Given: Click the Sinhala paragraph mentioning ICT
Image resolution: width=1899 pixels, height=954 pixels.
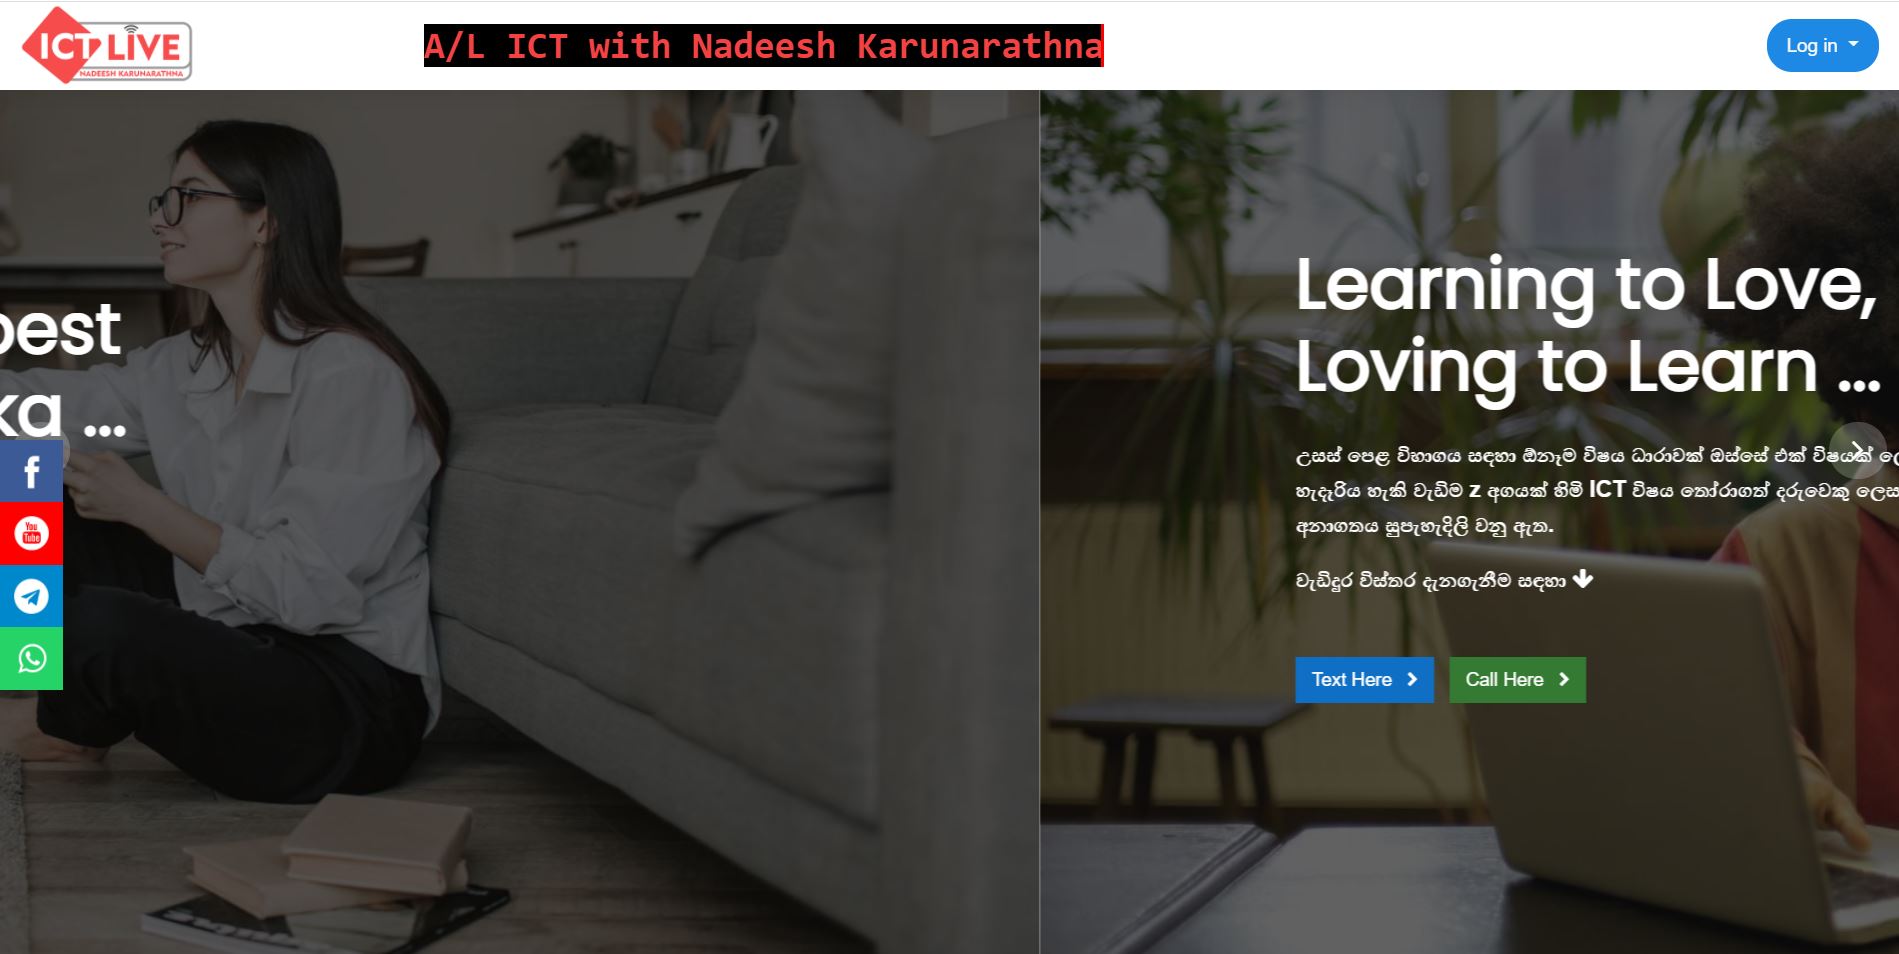Looking at the screenshot, I should [x=1596, y=490].
